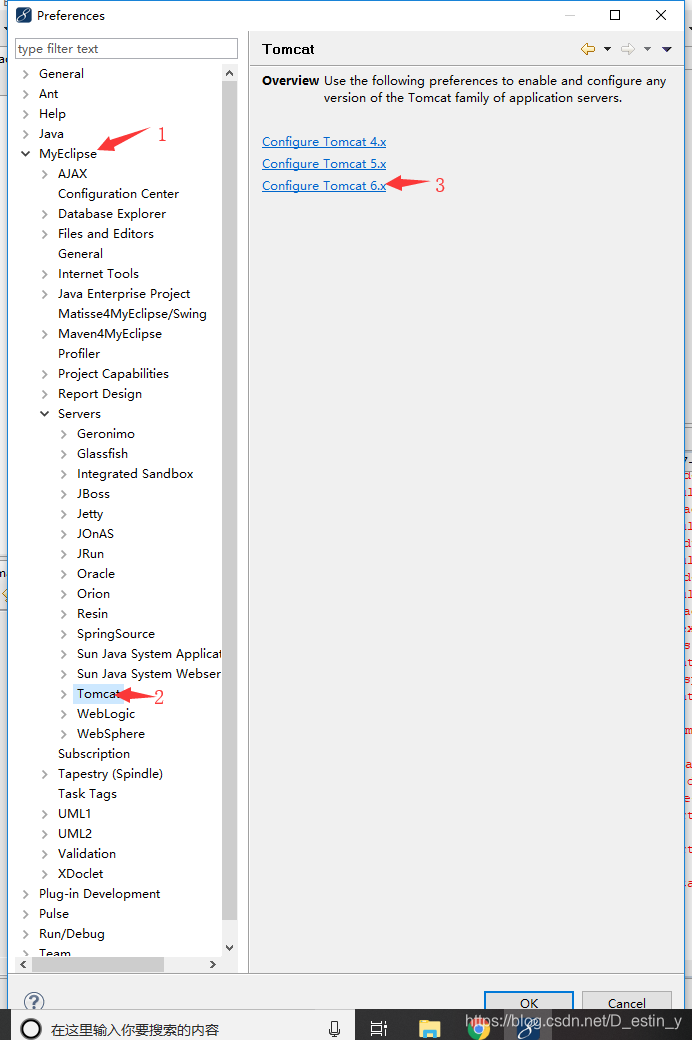This screenshot has height=1040, width=692.
Task: Select Configuration Center in the tree
Action: coord(118,193)
